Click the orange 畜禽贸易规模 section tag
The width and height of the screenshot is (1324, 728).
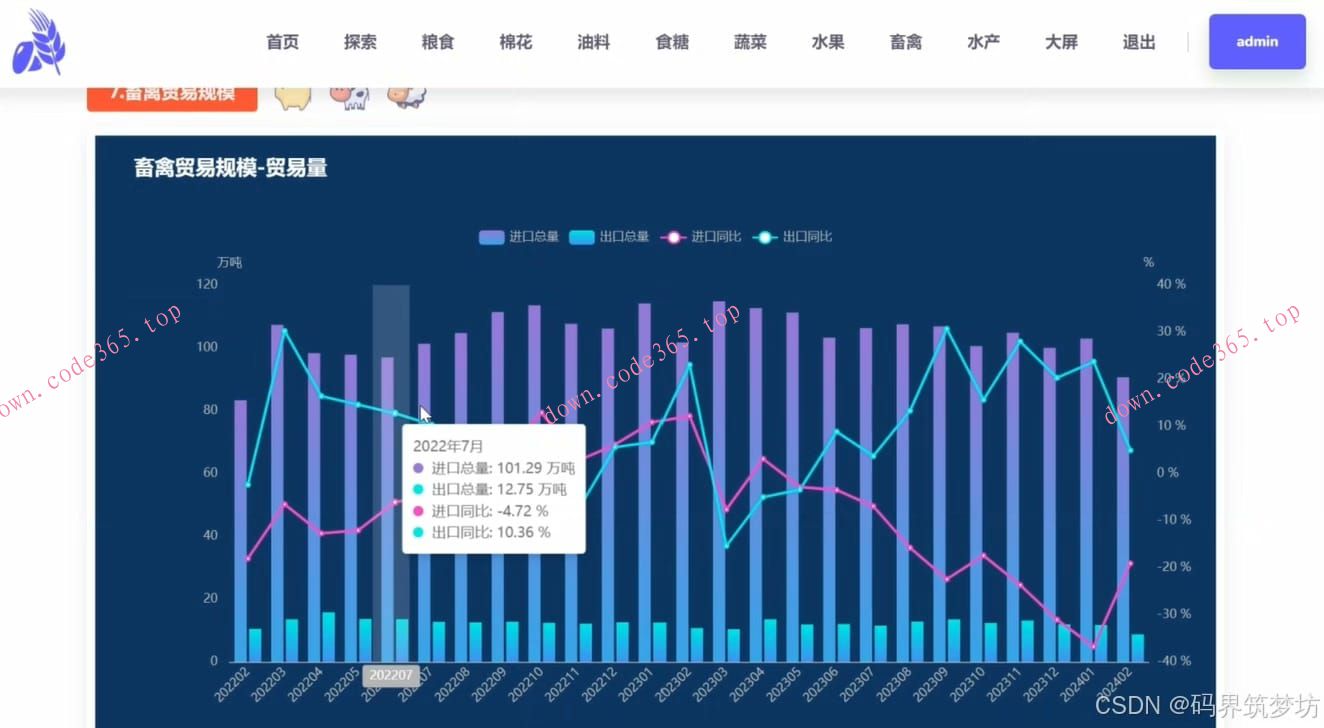(172, 97)
